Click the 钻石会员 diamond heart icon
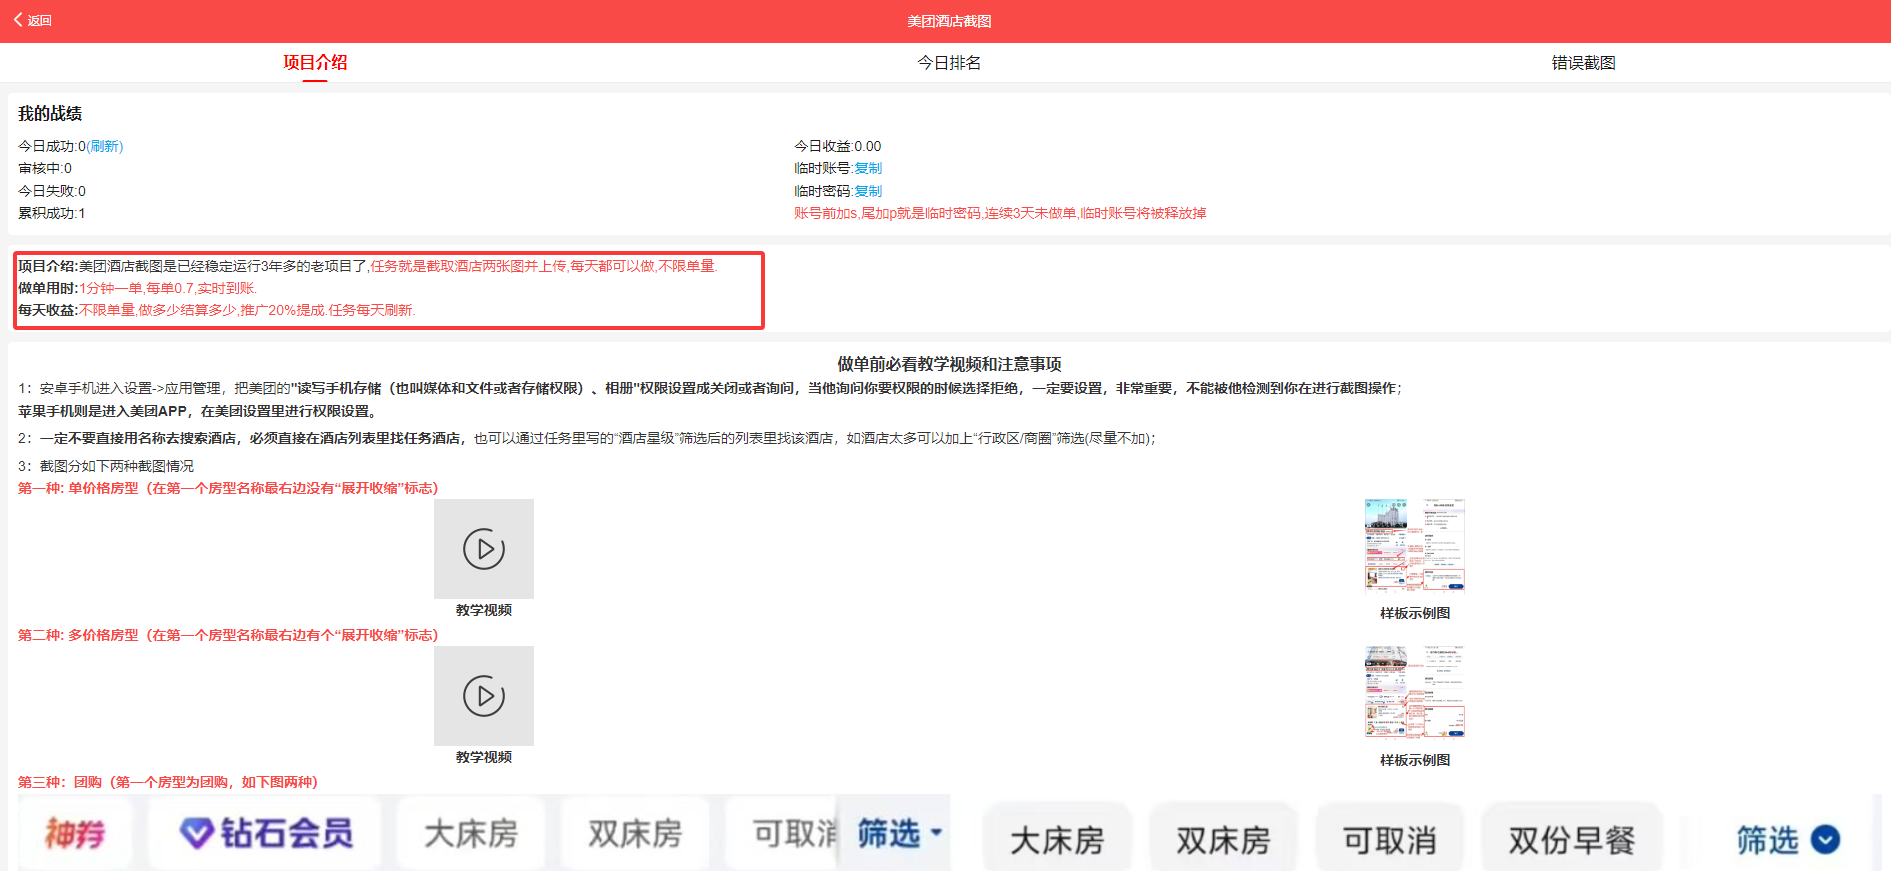This screenshot has height=871, width=1891. coord(197,832)
